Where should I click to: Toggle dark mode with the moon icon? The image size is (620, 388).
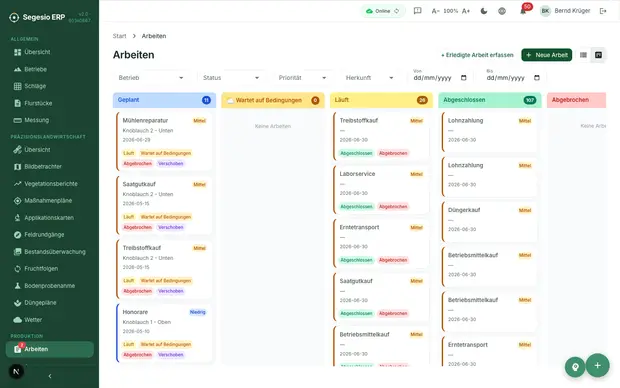click(484, 11)
